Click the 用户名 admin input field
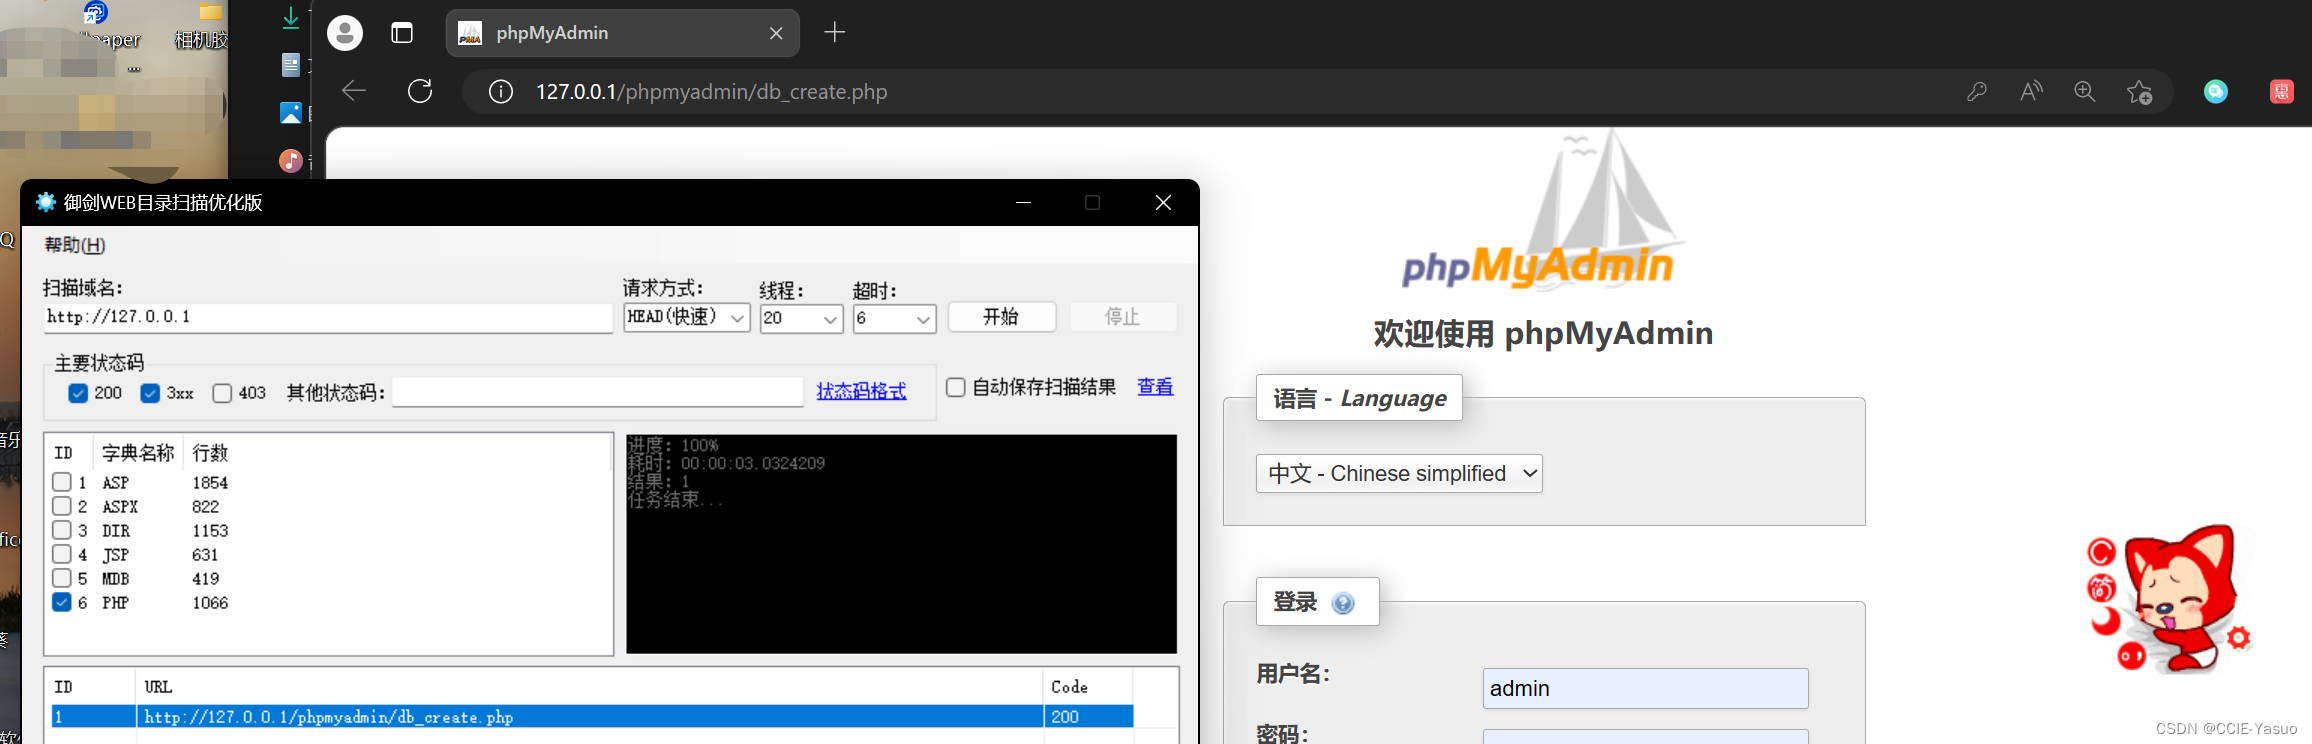Image resolution: width=2312 pixels, height=744 pixels. 1645,688
